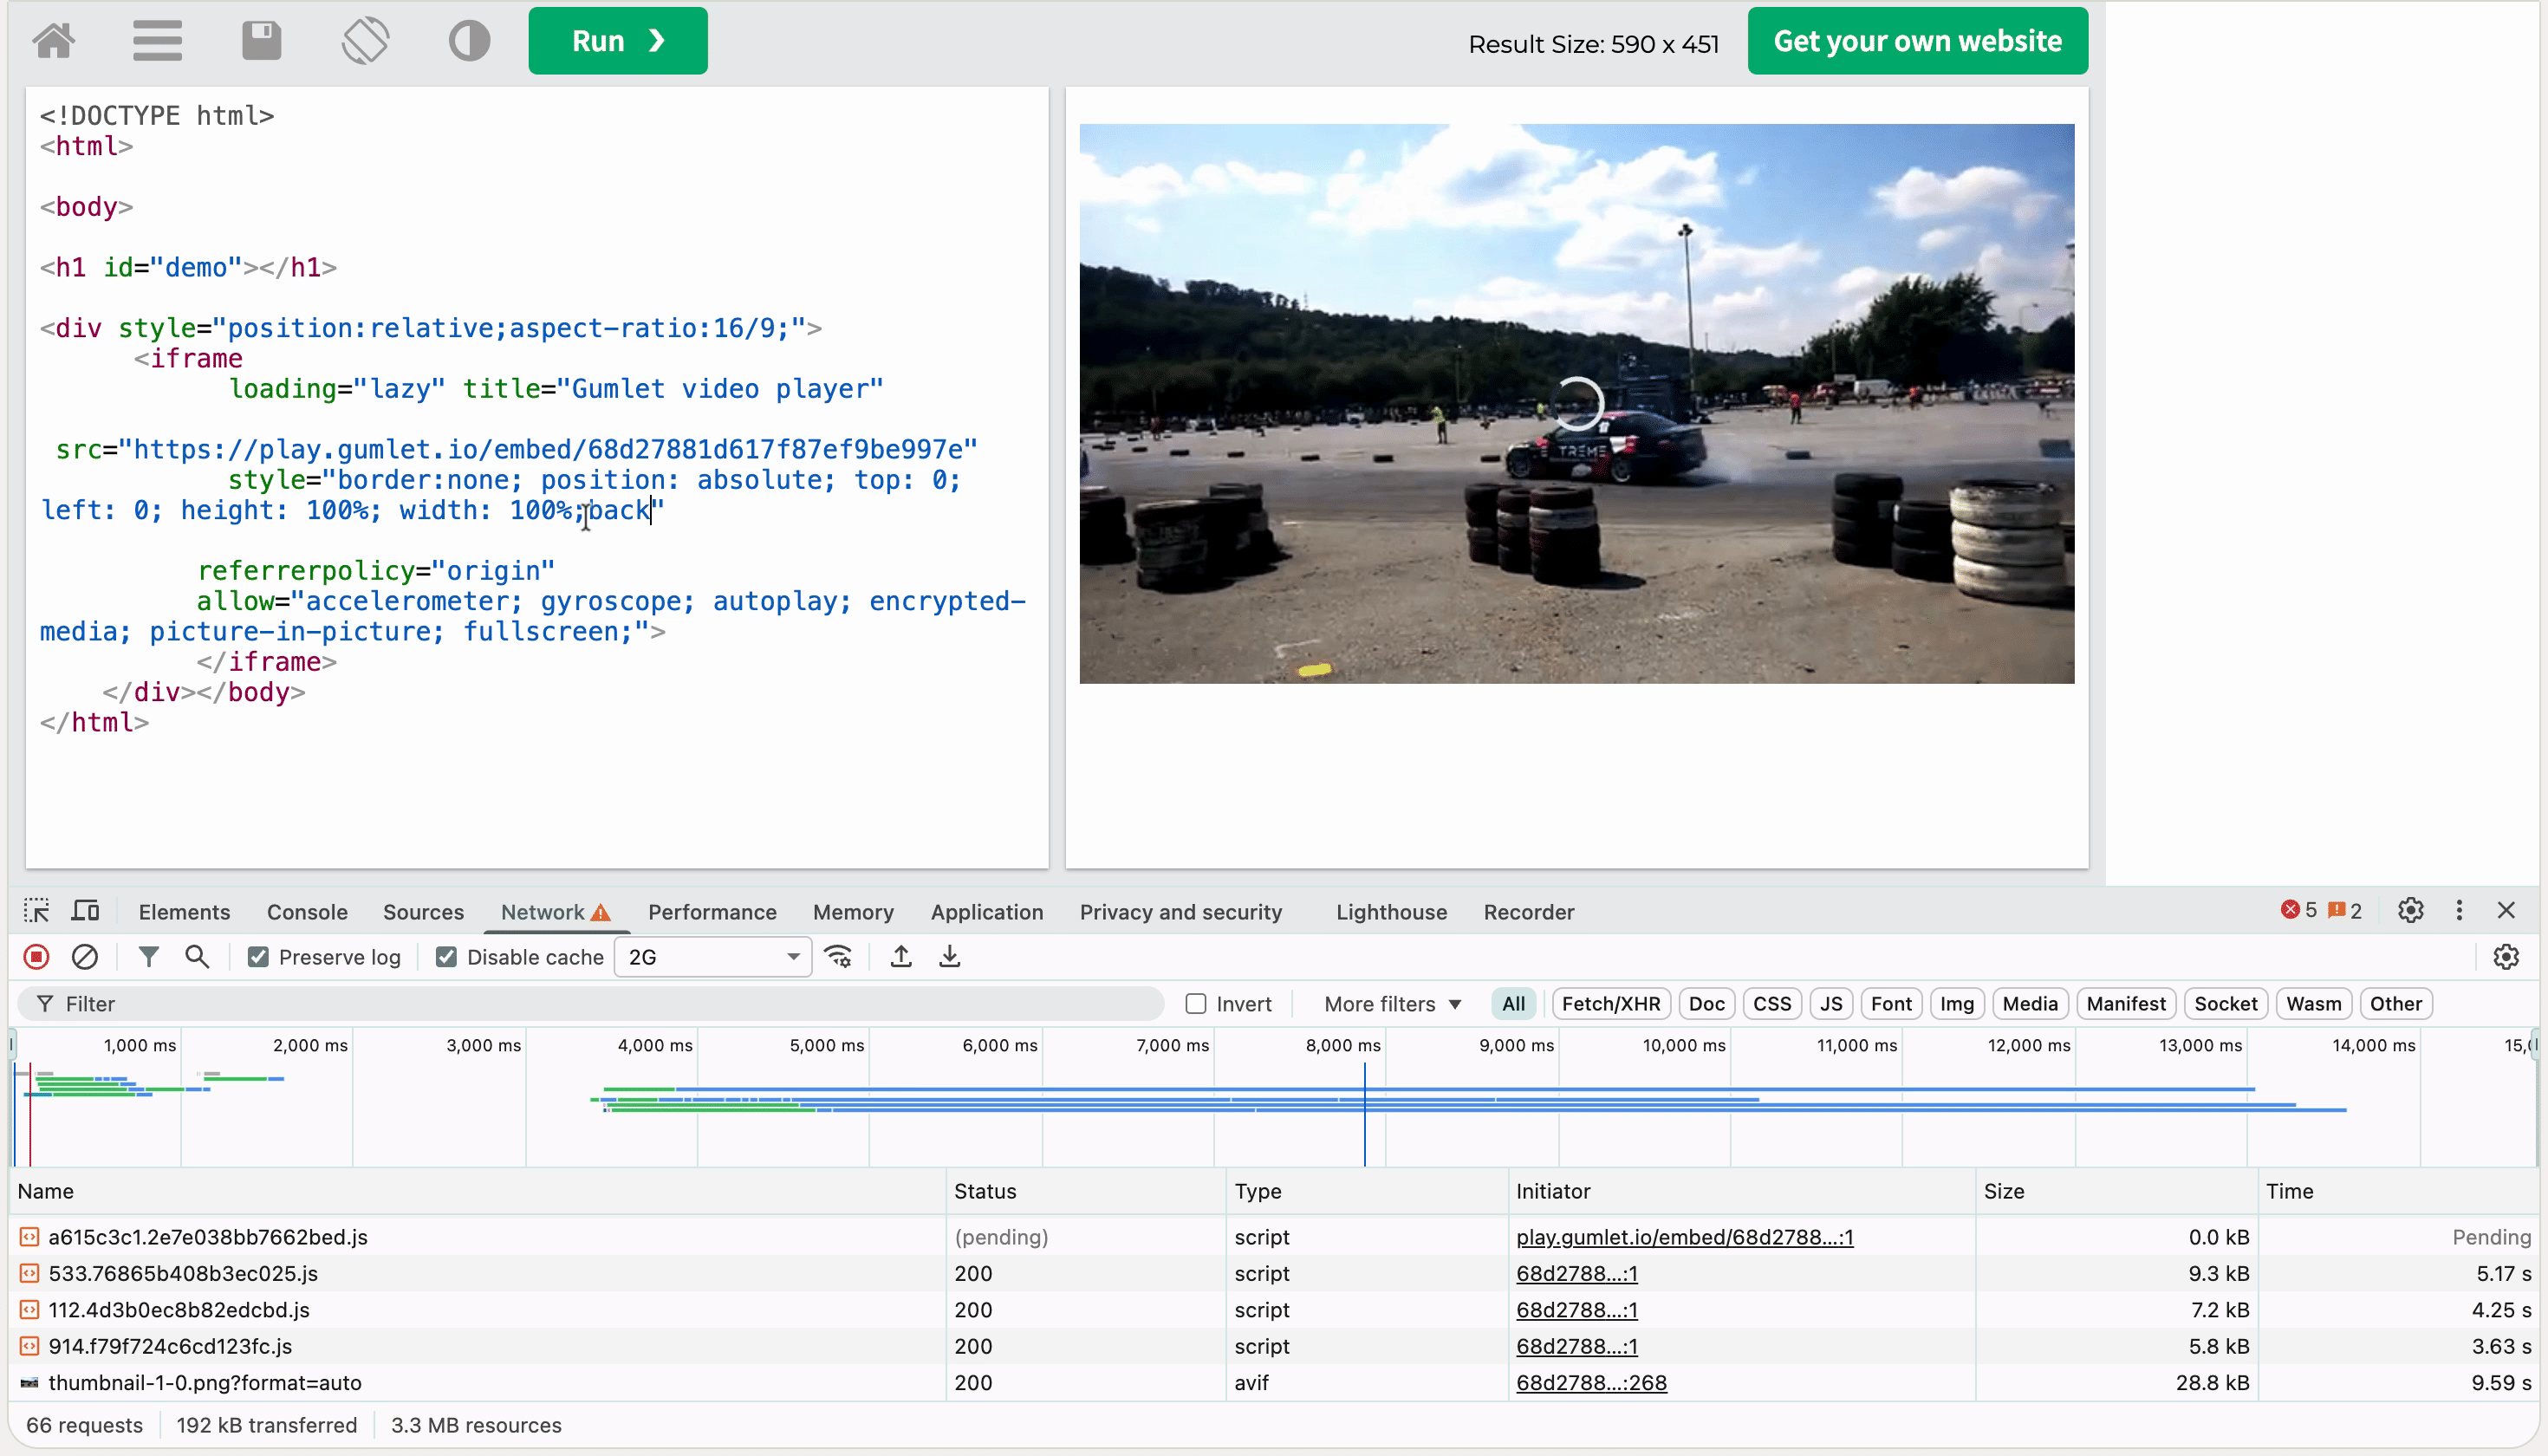Open network search magnifier
Image resolution: width=2548 pixels, height=1456 pixels.
click(197, 957)
